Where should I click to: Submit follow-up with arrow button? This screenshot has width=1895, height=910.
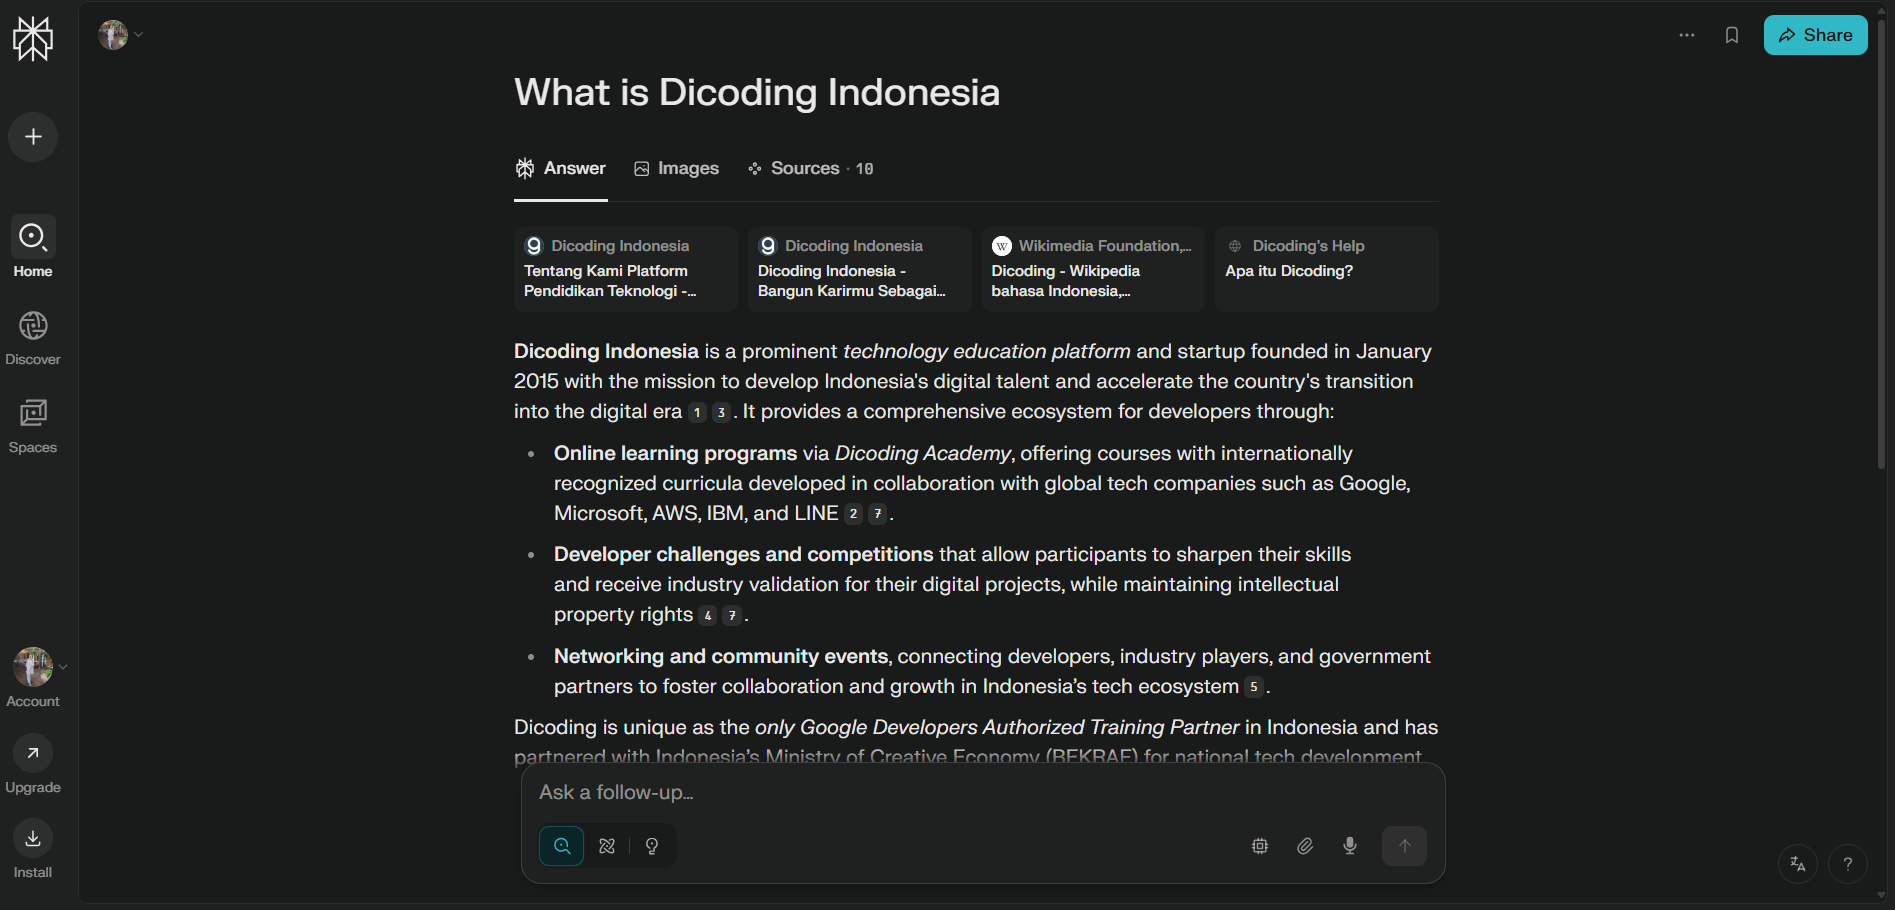(1404, 846)
